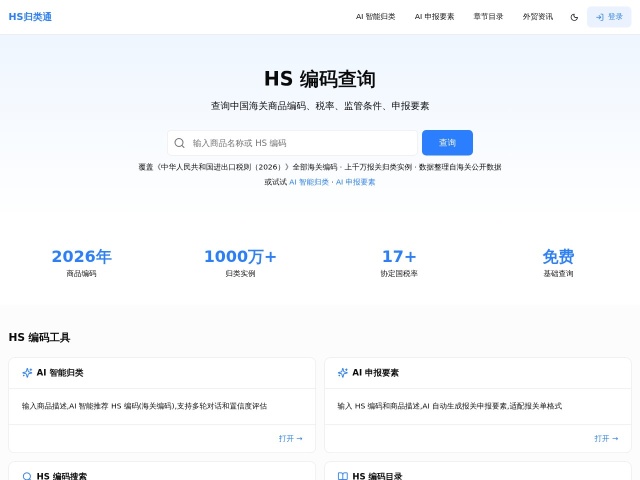640x480 pixels.
Task: Click 打开 → on the AI 申报要素 card
Action: click(606, 438)
